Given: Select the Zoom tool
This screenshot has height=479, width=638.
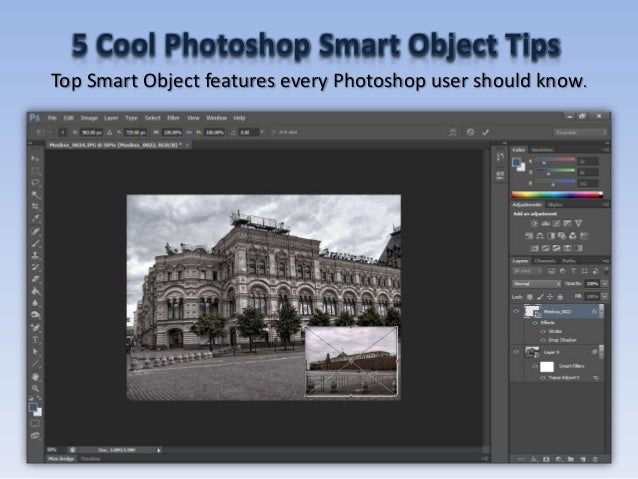Looking at the screenshot, I should (x=35, y=389).
